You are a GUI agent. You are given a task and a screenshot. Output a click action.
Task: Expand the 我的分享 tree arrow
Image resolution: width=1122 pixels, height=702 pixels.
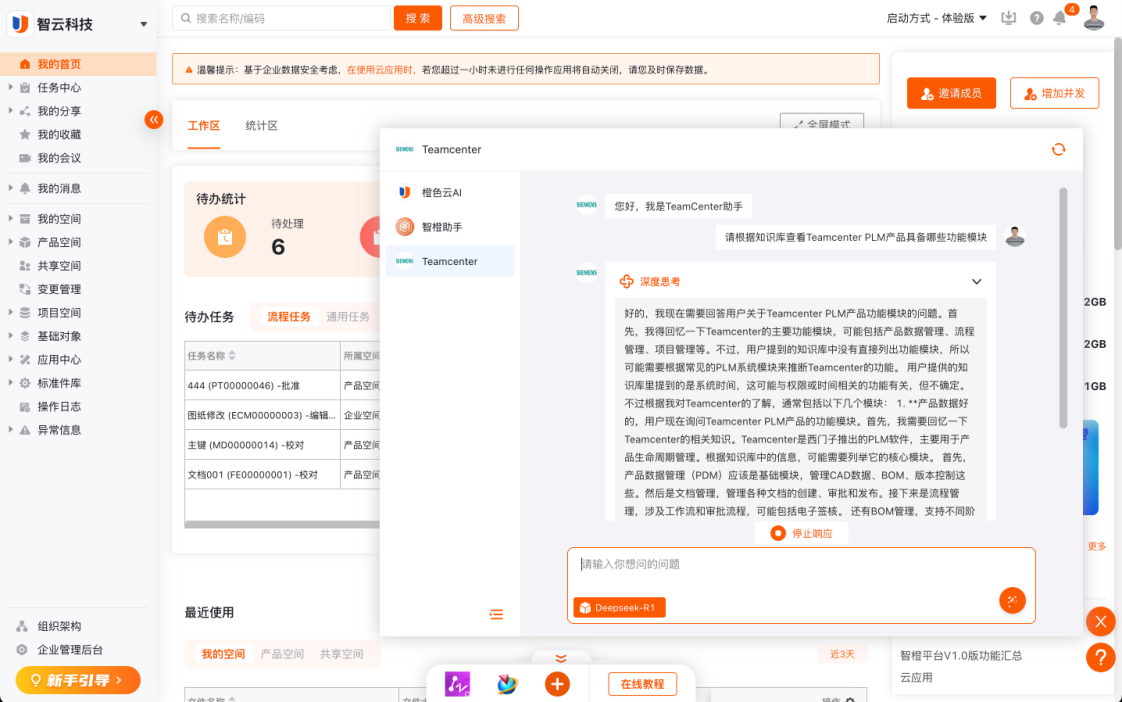pyautogui.click(x=10, y=111)
